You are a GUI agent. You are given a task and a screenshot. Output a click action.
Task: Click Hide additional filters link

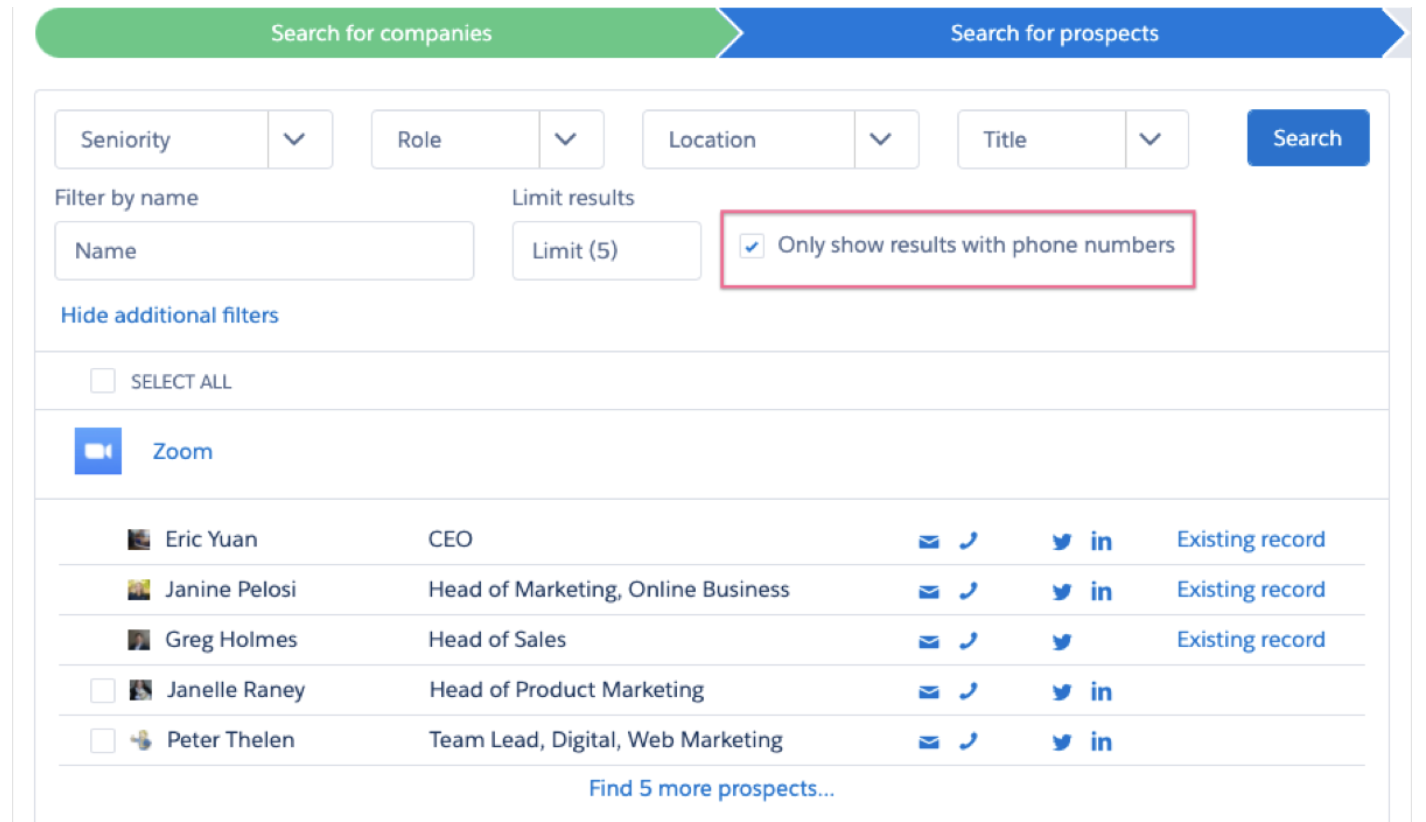[169, 315]
